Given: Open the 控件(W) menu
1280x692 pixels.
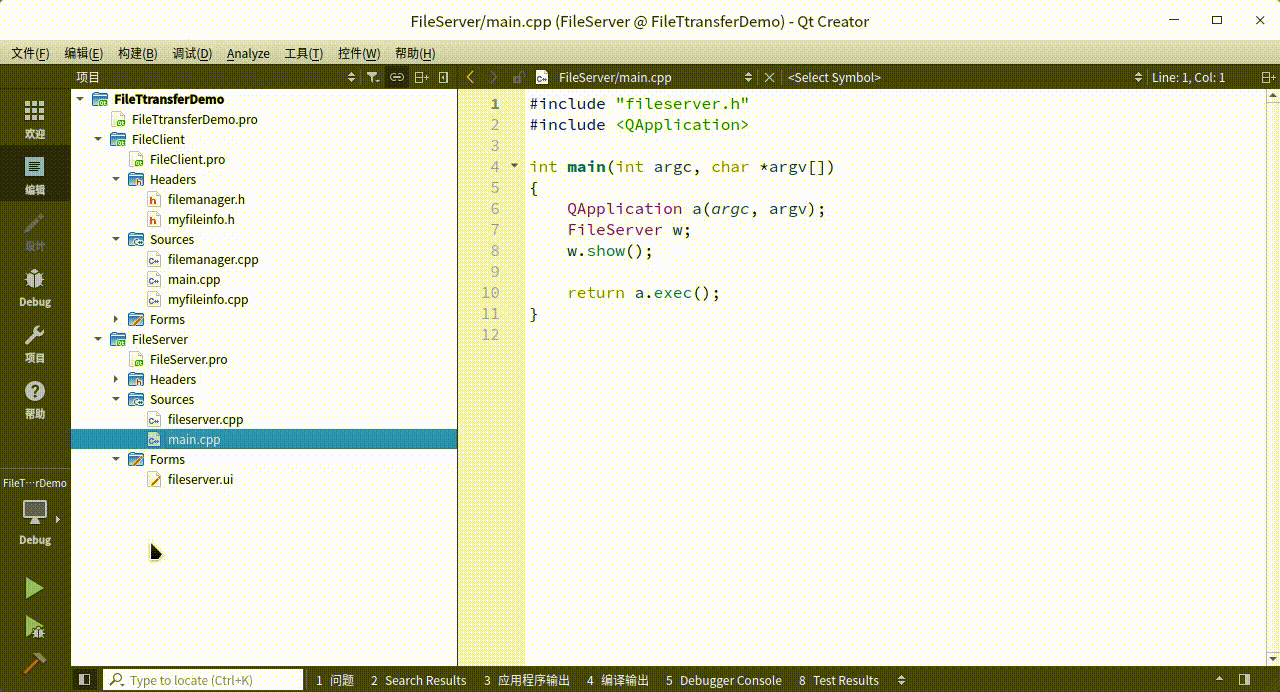Looking at the screenshot, I should [x=358, y=54].
